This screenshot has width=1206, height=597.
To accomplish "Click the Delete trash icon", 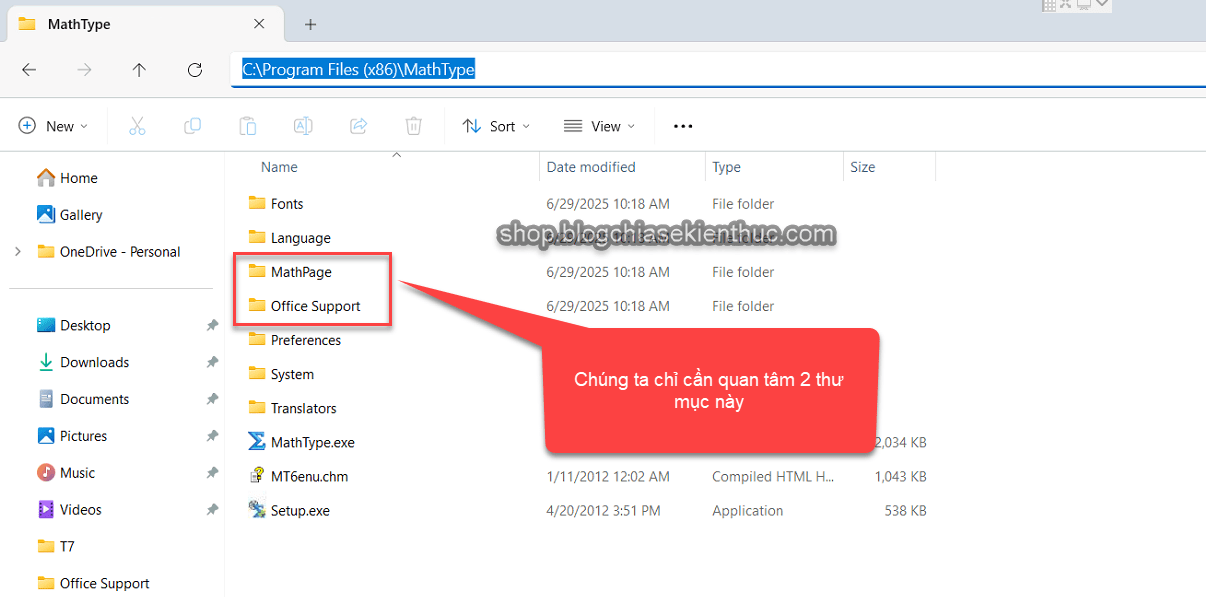I will [x=413, y=126].
